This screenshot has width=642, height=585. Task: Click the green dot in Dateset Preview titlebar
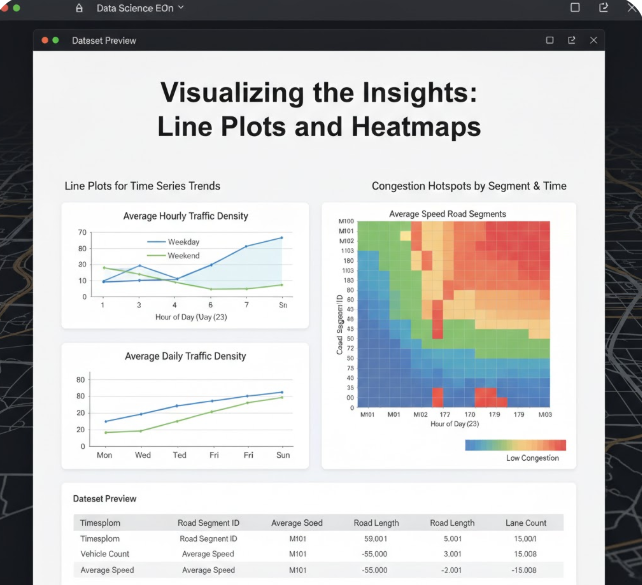56,40
